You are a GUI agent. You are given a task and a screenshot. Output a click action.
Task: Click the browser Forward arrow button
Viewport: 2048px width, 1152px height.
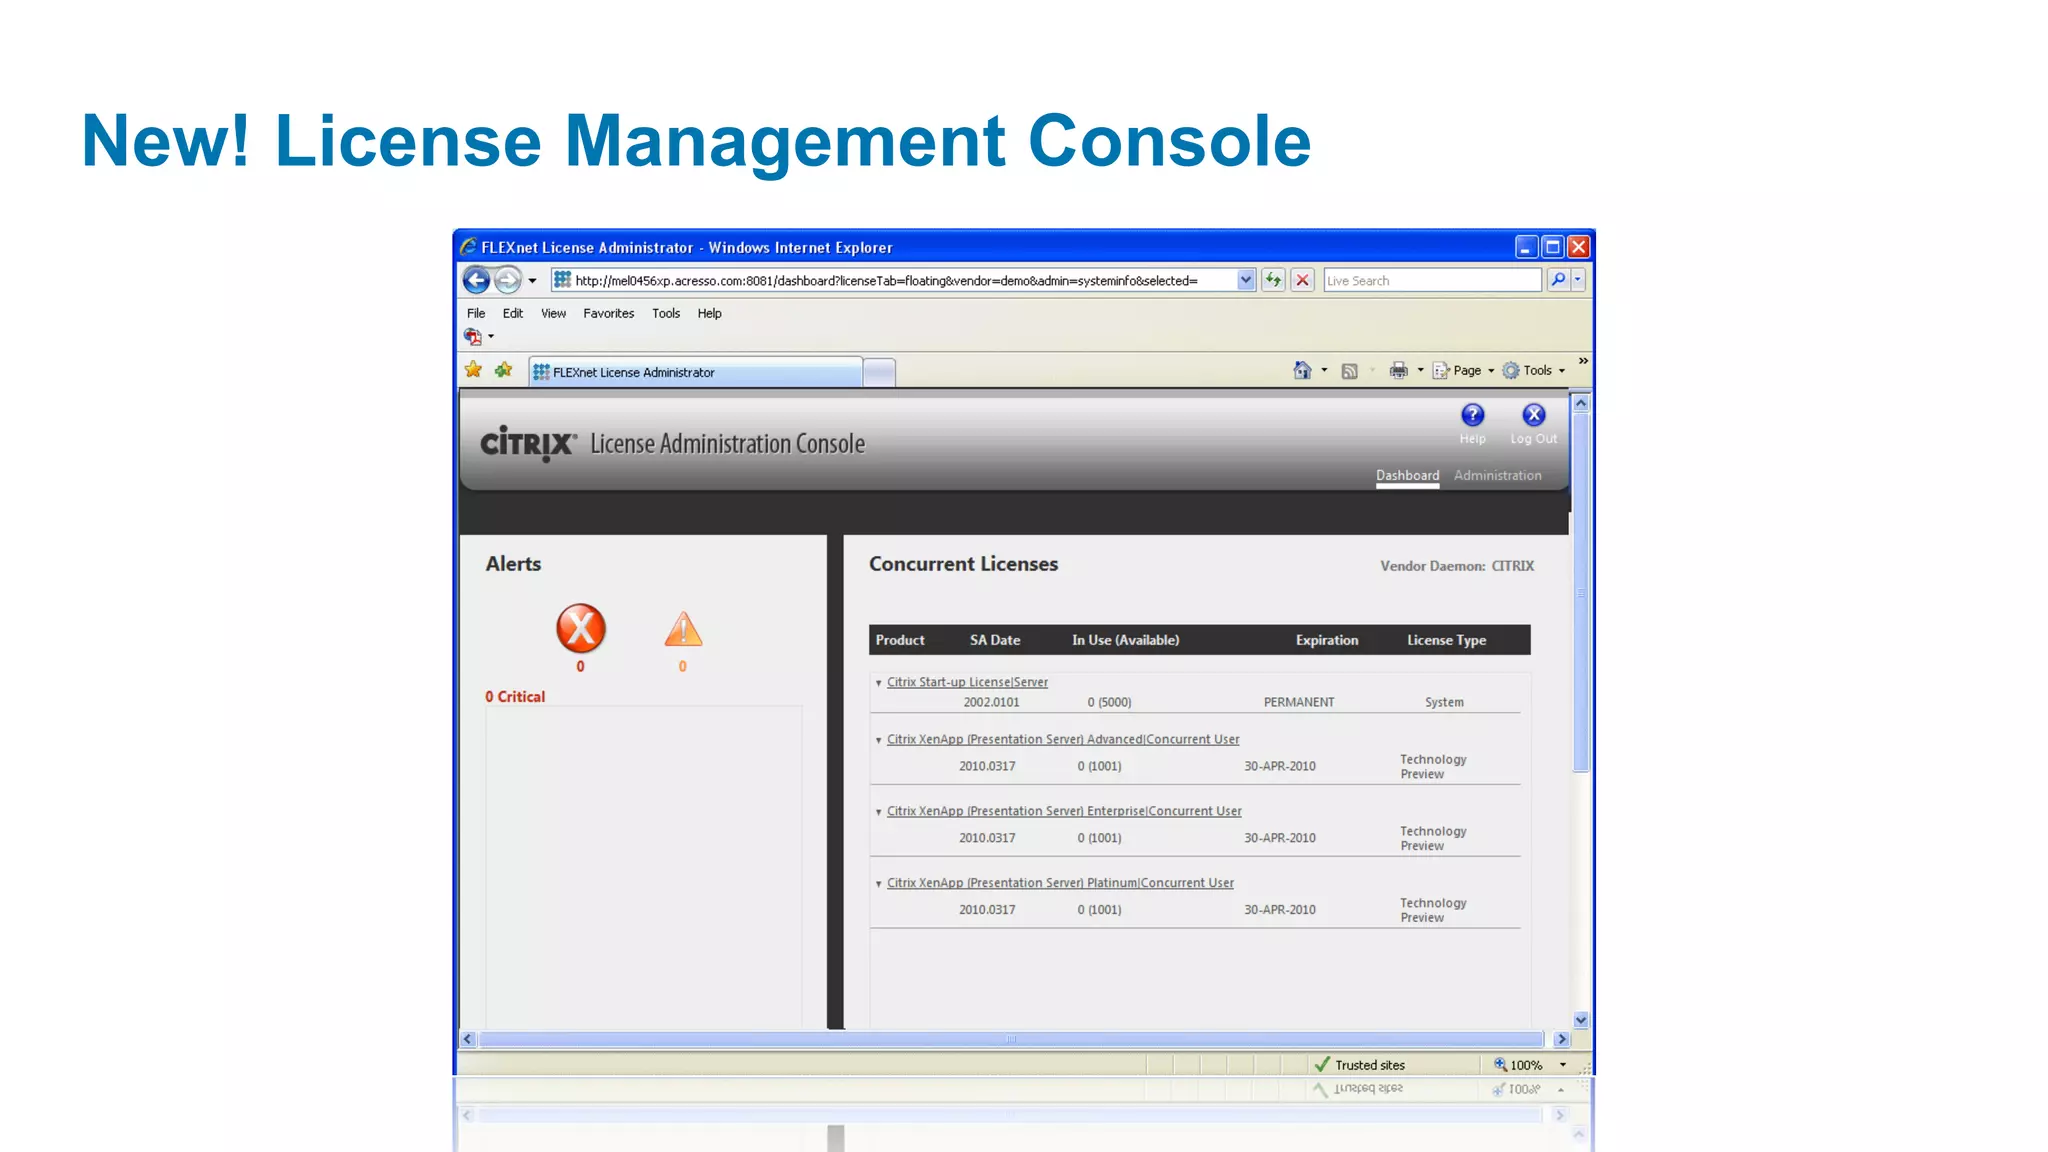(508, 281)
